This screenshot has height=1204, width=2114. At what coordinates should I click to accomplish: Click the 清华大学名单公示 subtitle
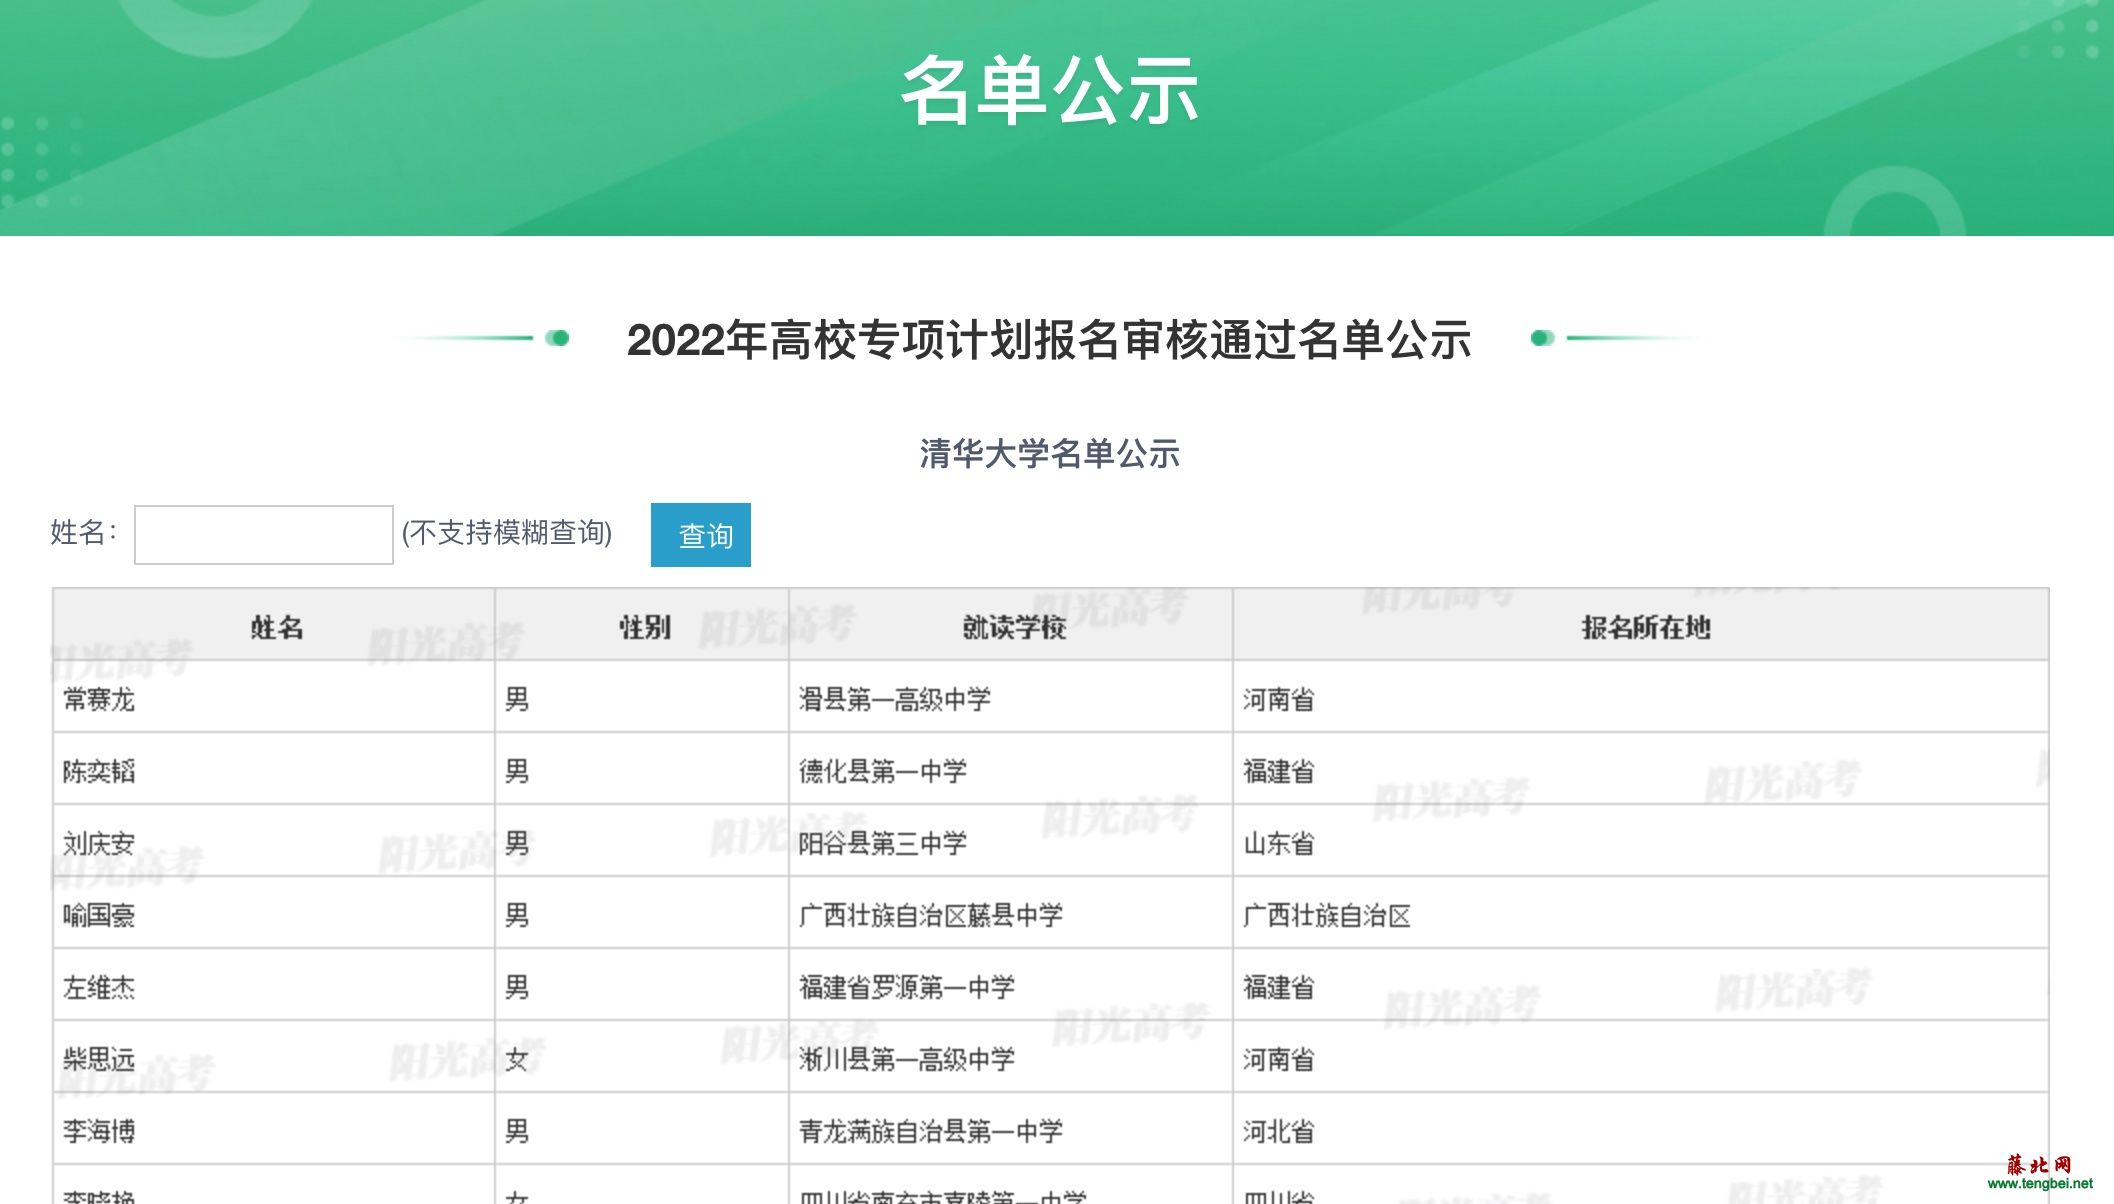pyautogui.click(x=1049, y=453)
